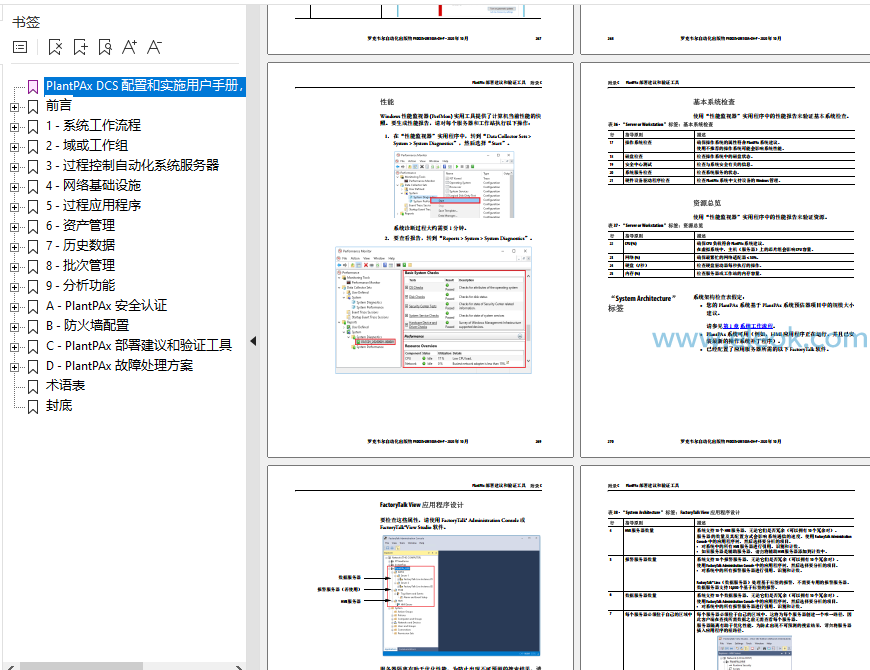Click the blue chapter link on page 270
This screenshot has width=870, height=670.
coord(748,326)
